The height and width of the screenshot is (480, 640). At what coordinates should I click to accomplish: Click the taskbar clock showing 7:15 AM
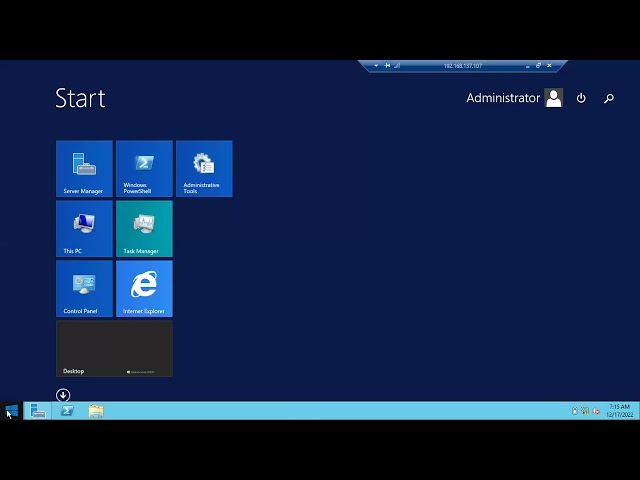(x=620, y=411)
